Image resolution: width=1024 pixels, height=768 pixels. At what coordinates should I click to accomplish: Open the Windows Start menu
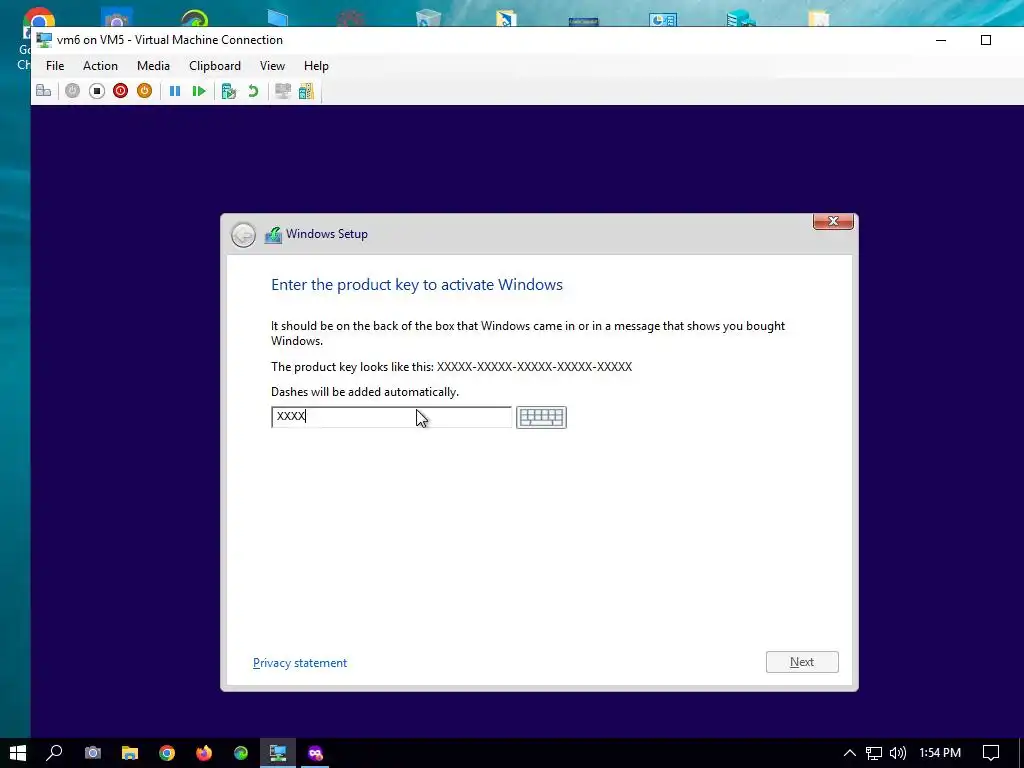pos(18,753)
